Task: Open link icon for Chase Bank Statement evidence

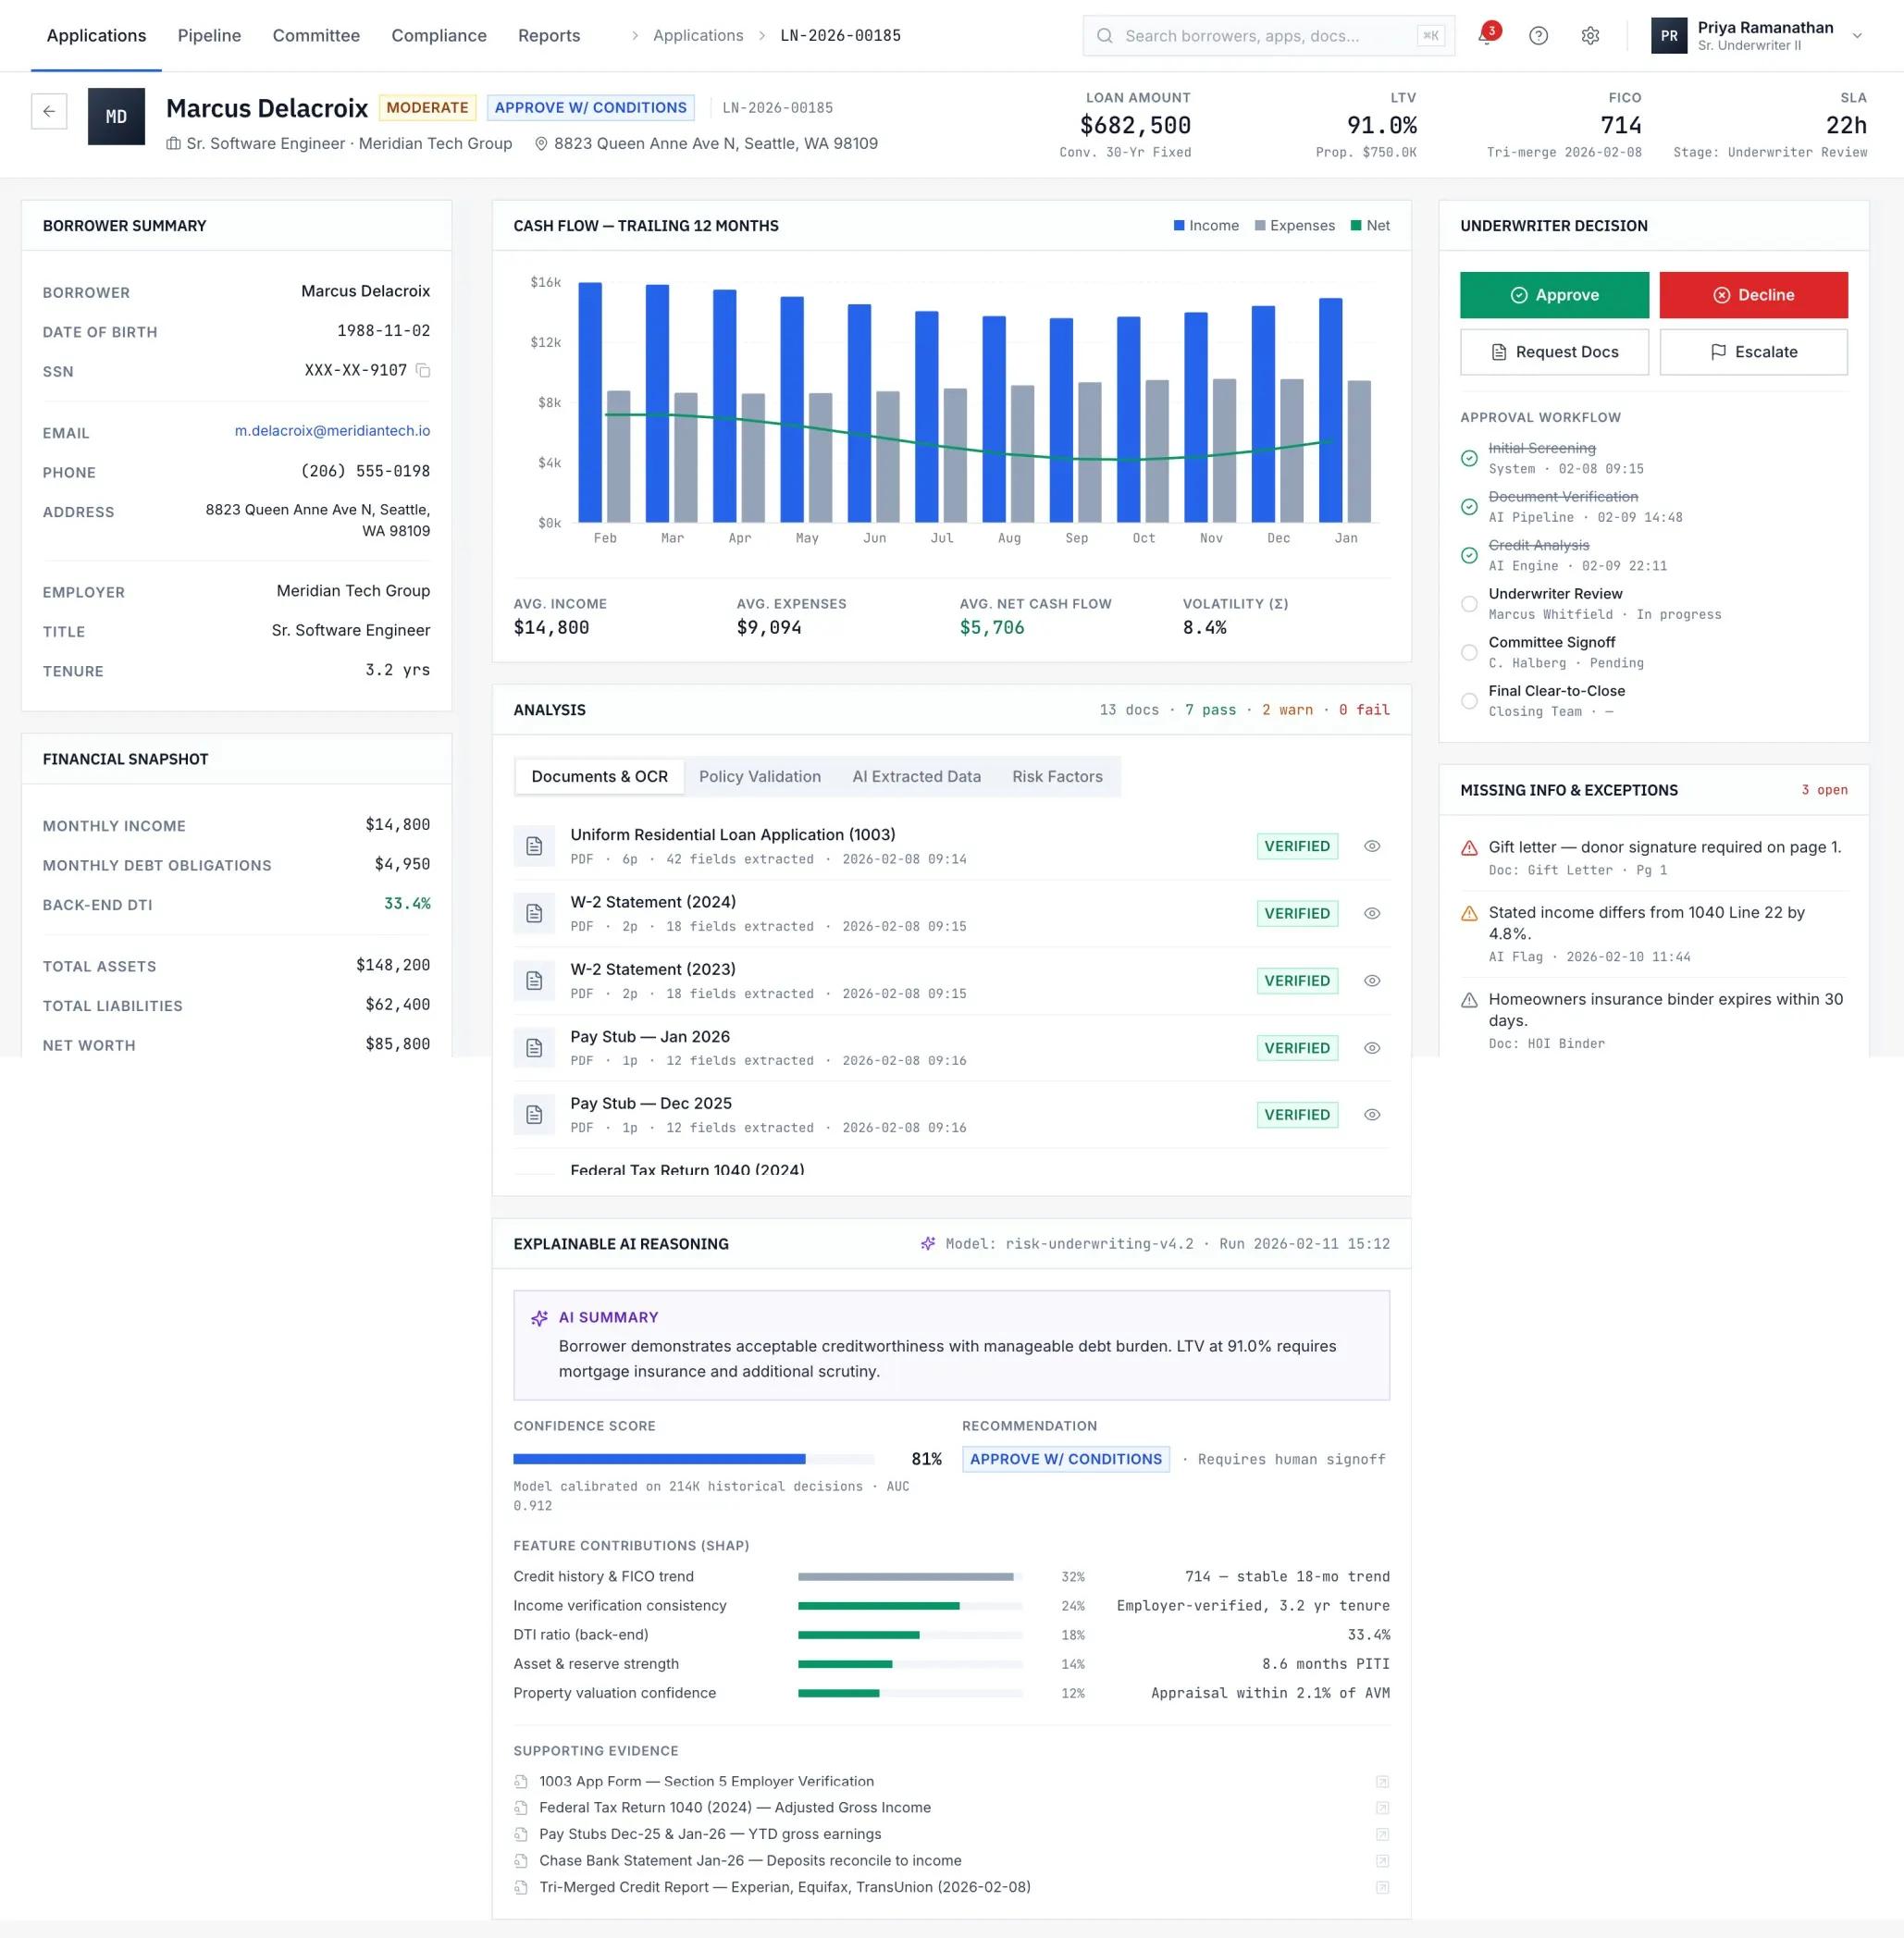Action: click(1382, 1861)
